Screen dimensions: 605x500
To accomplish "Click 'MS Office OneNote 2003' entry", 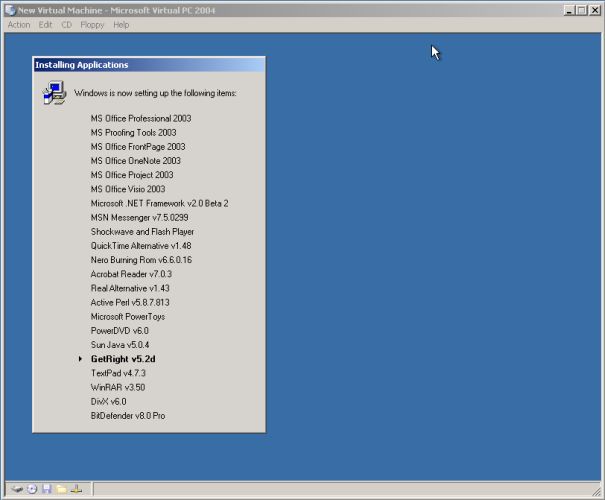I will click(135, 161).
